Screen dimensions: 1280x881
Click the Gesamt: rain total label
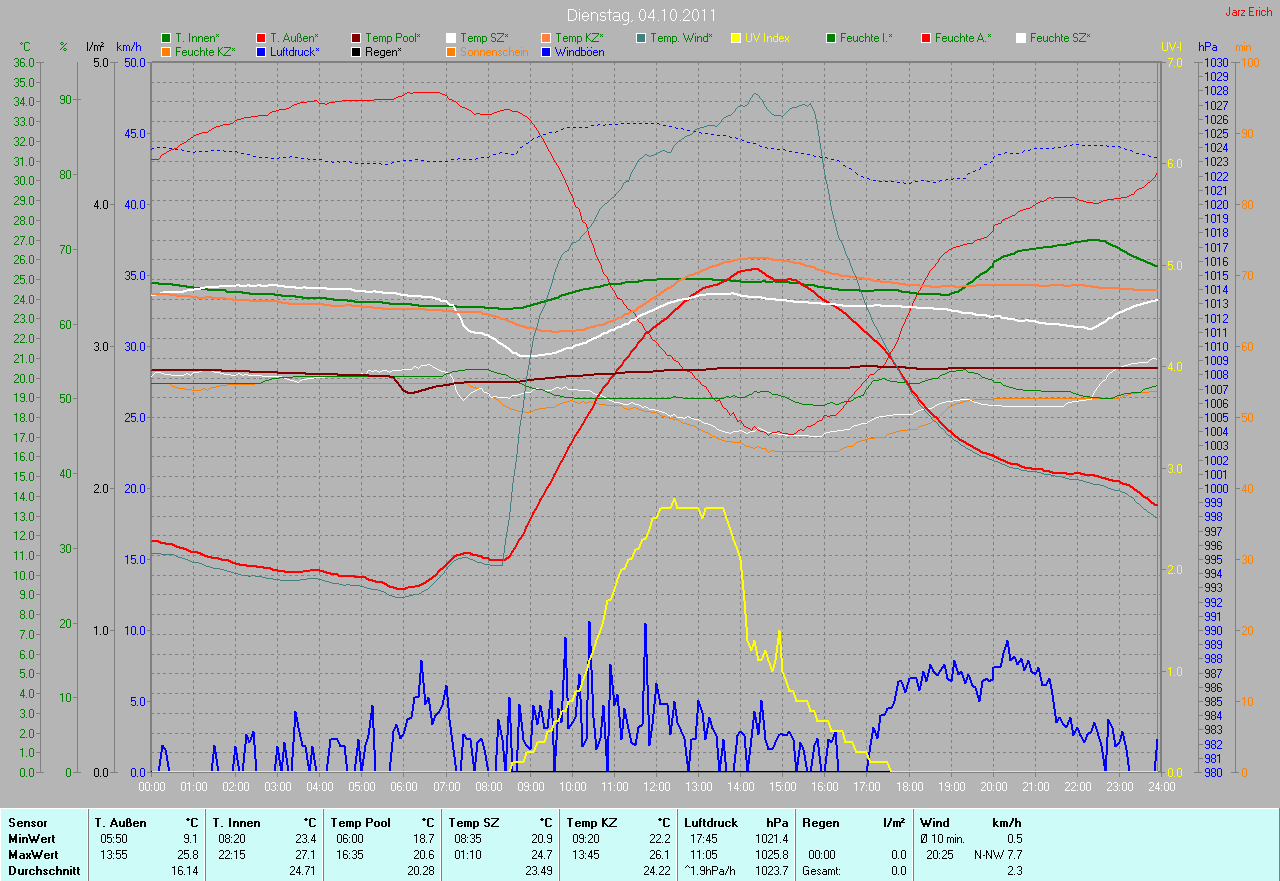(821, 871)
